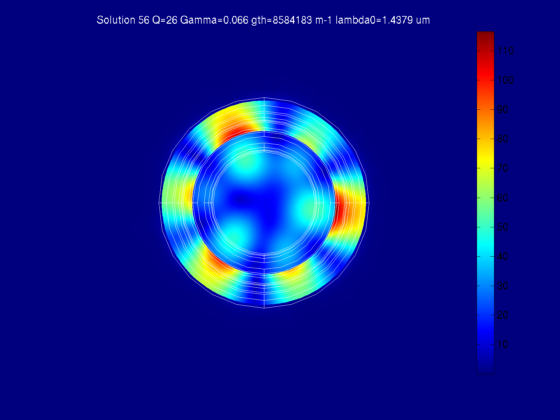Click the red hotspot at upper-left ring
This screenshot has height=420, width=560.
click(234, 132)
